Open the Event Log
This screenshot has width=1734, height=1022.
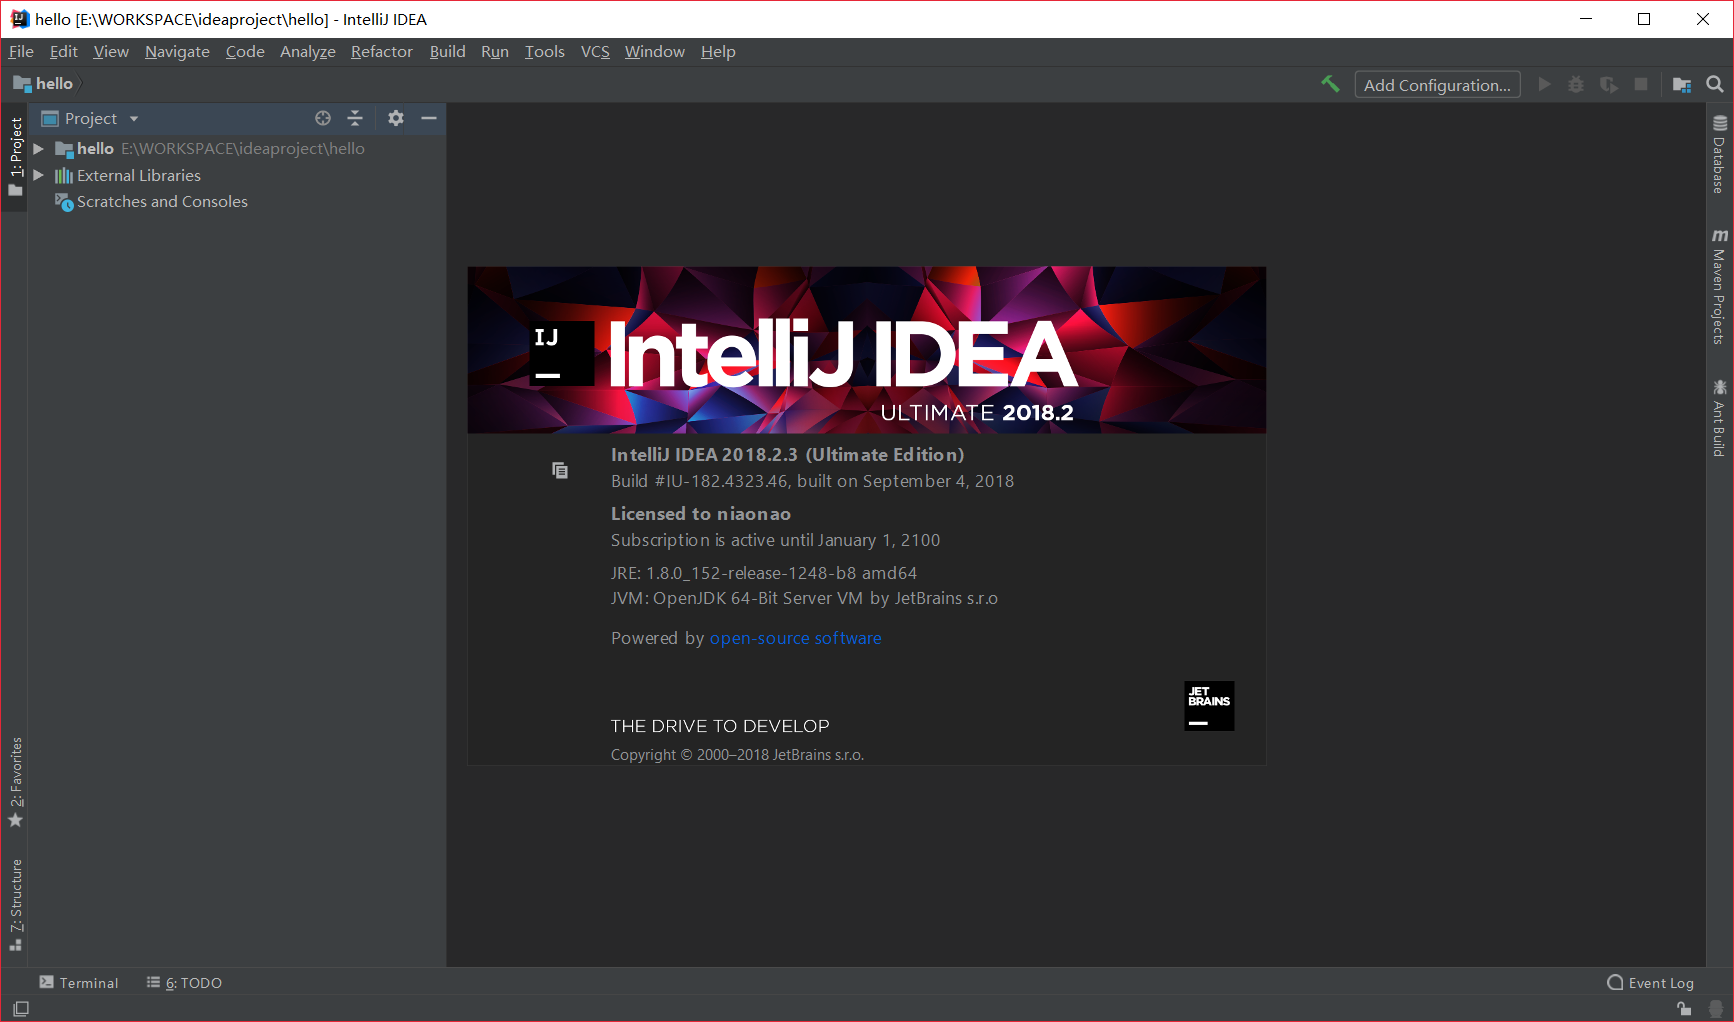tap(1650, 983)
